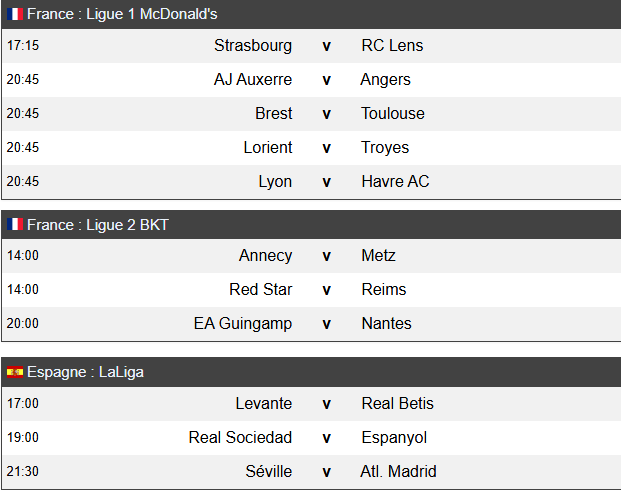Open the AJ Auxerre v Angers match row
This screenshot has width=621, height=490.
311,80
